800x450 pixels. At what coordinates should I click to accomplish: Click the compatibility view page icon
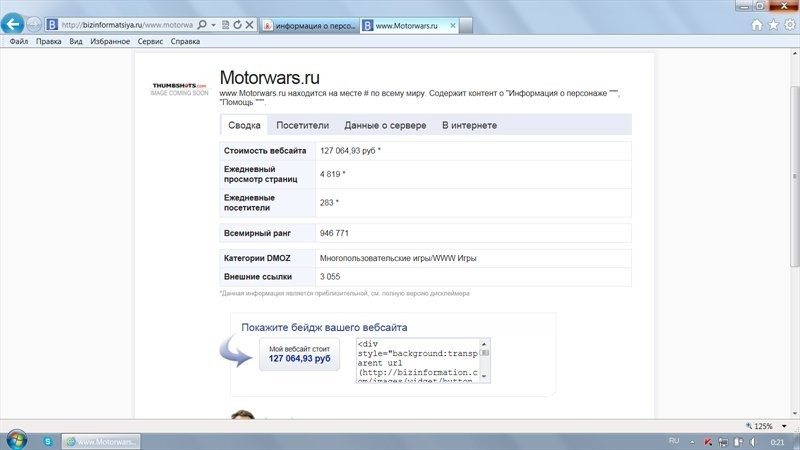coord(226,24)
